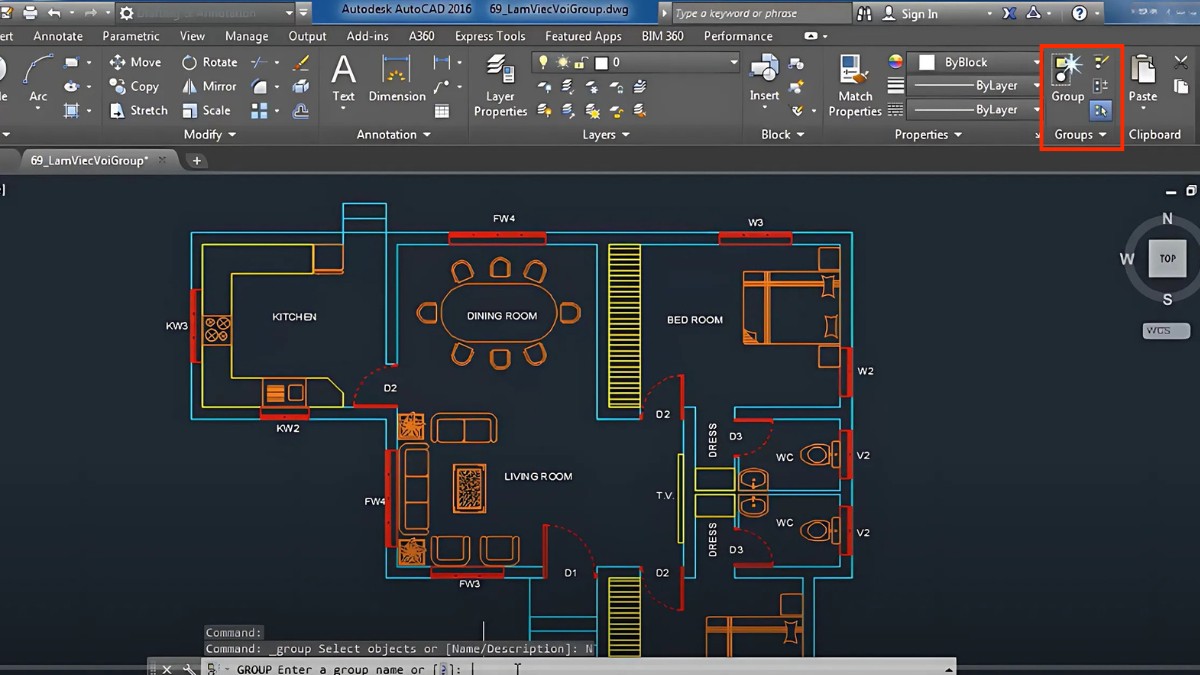Click the Group icon

[1067, 79]
